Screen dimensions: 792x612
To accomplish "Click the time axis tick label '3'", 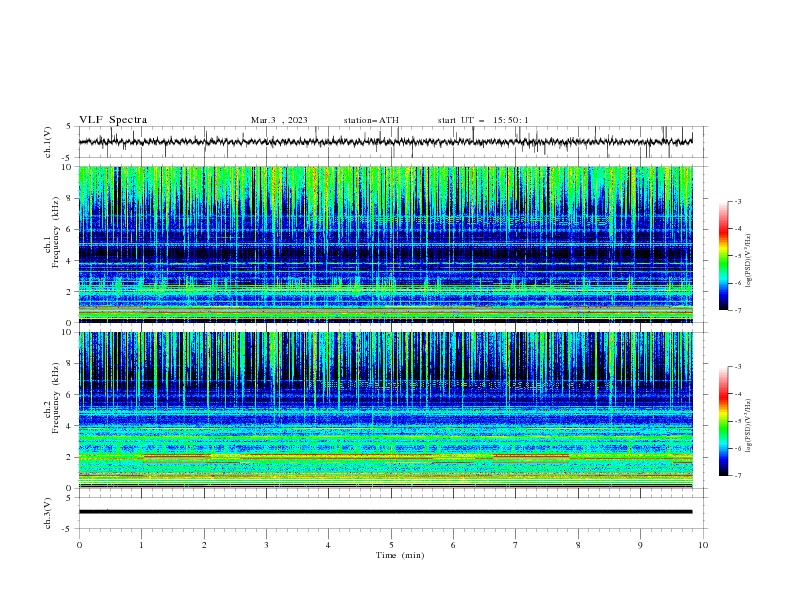I will pos(266,545).
